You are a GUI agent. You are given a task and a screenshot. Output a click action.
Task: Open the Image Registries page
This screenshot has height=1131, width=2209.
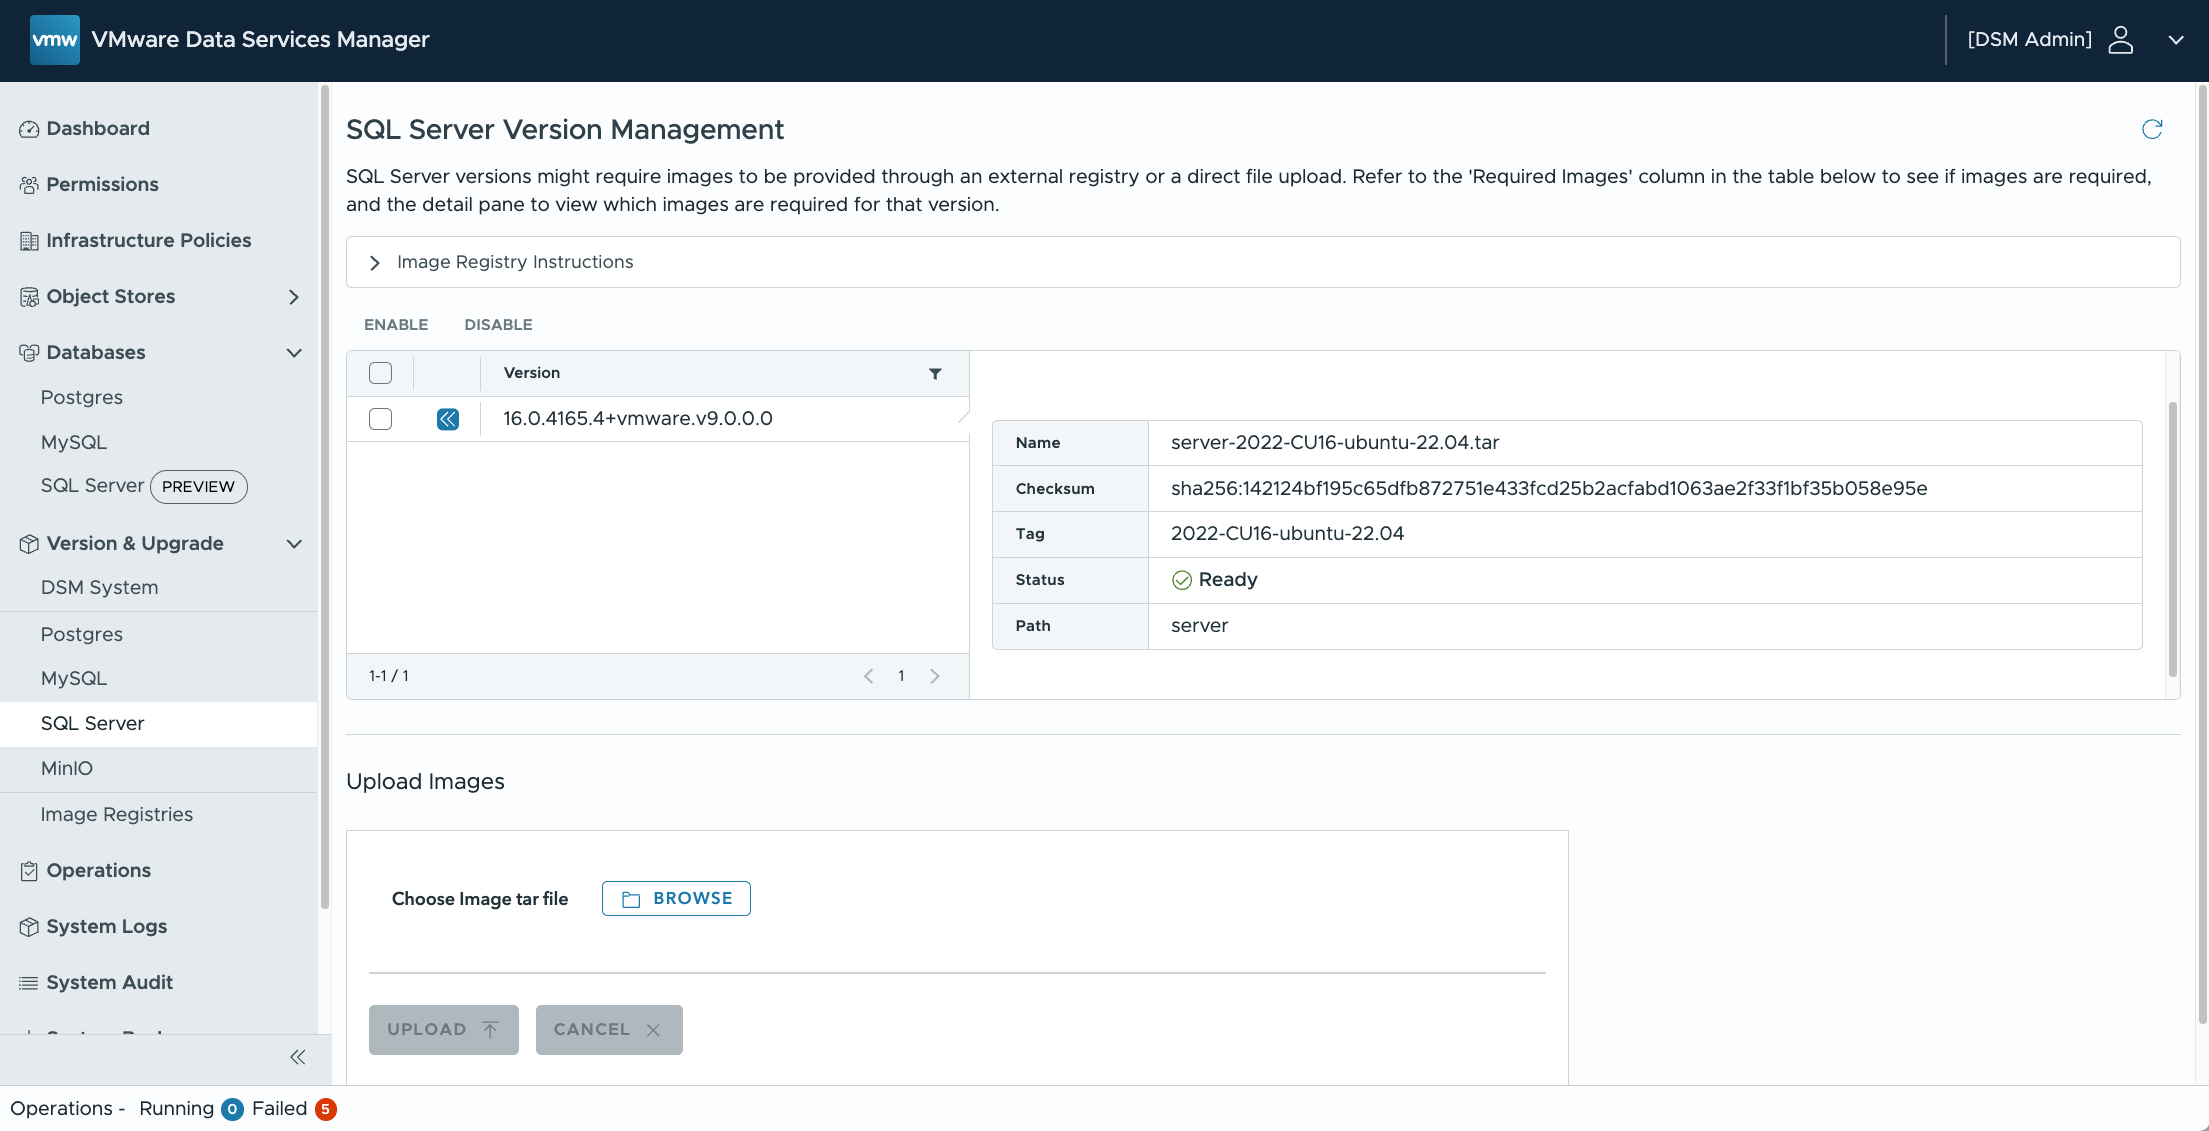click(x=117, y=814)
